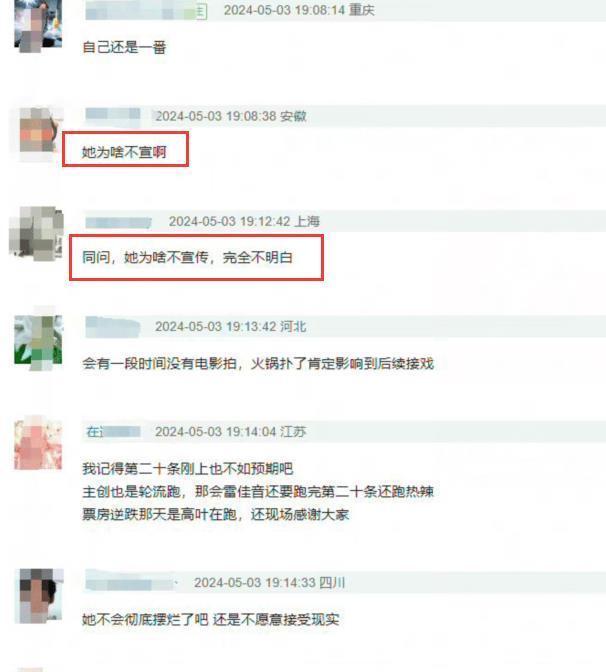Screen dimensions: 606x672
Task: Click the green avatar from 河北
Action: coord(38,340)
